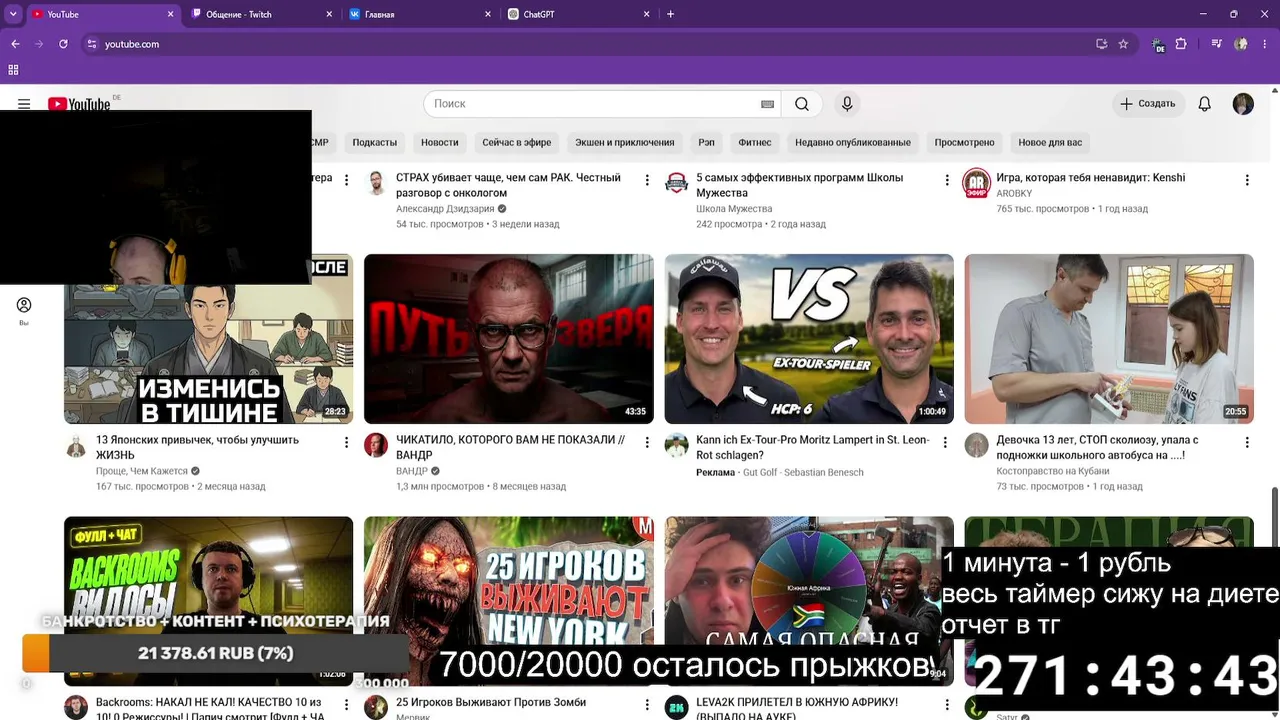Open ВАНДР channel avatar
Viewport: 1280px width, 720px height.
click(x=376, y=445)
